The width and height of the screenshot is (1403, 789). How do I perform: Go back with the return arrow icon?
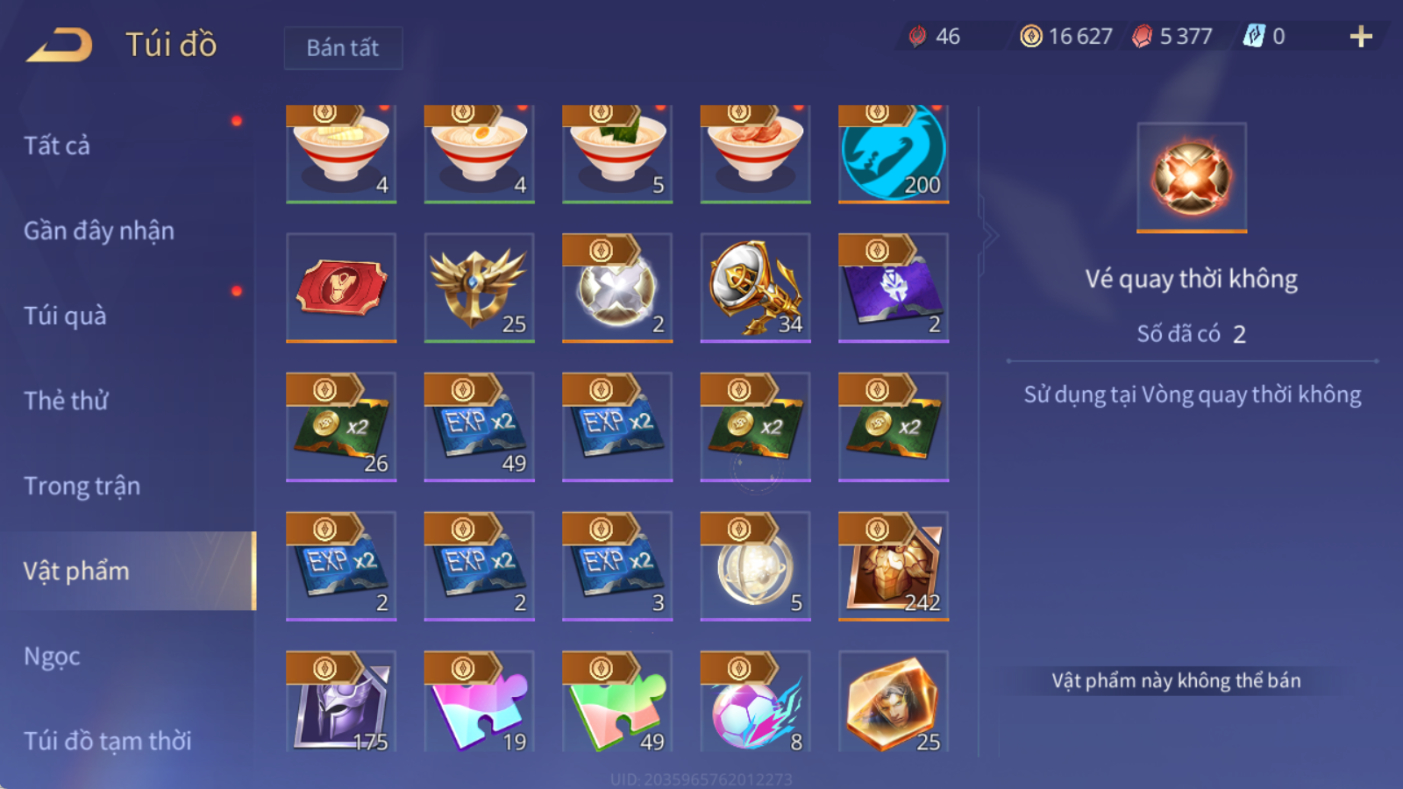59,45
